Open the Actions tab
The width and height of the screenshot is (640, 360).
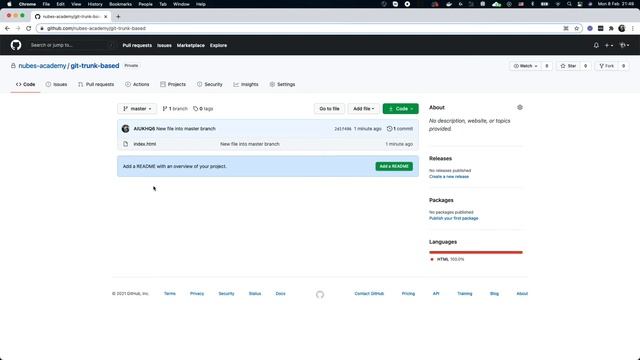pos(137,84)
